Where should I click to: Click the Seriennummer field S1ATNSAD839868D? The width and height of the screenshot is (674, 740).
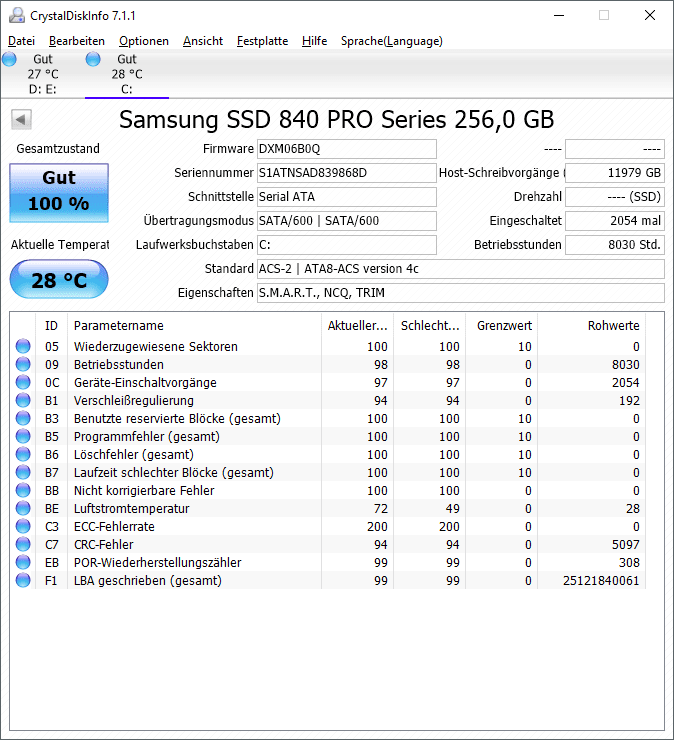pyautogui.click(x=347, y=173)
